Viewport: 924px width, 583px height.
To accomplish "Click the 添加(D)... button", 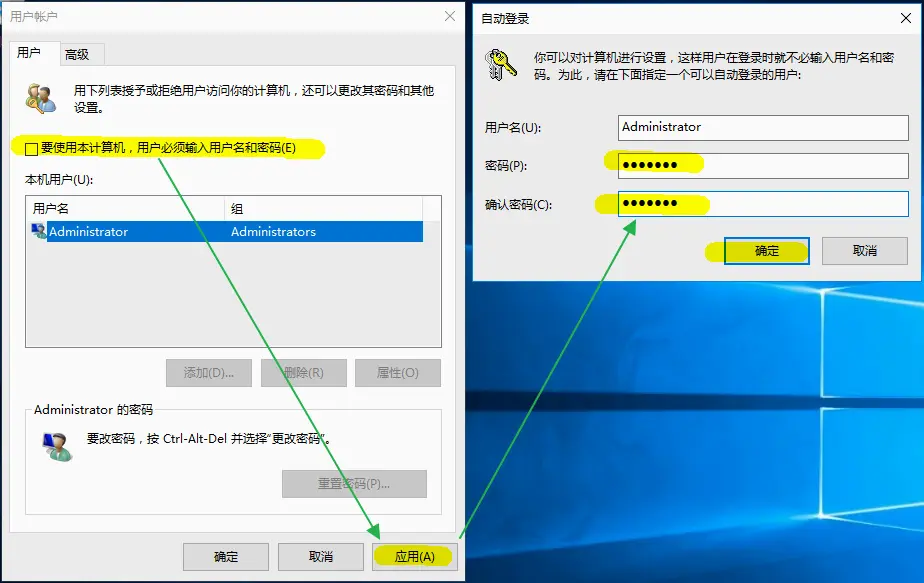I will 209,373.
